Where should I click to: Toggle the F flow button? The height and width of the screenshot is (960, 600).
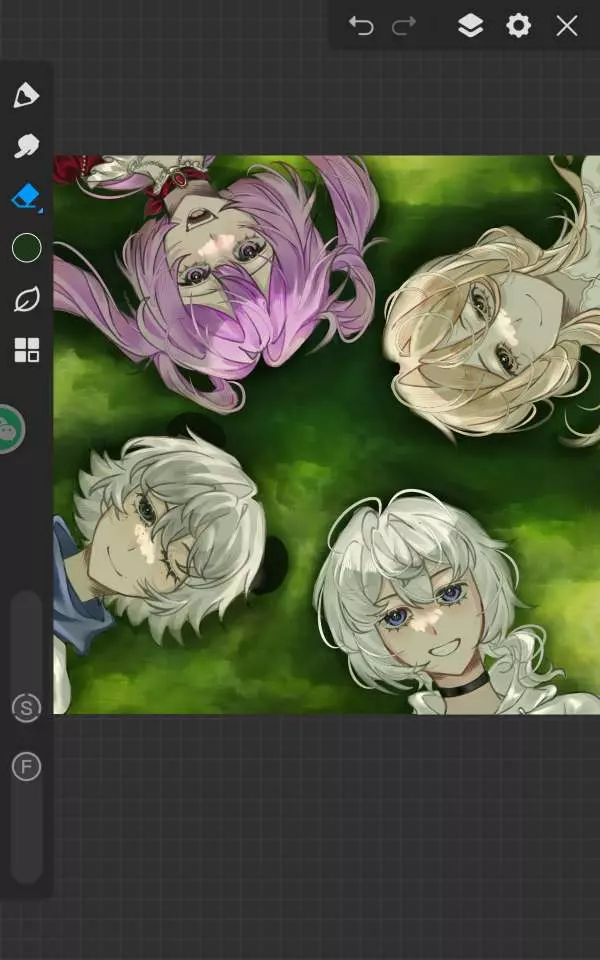26,767
